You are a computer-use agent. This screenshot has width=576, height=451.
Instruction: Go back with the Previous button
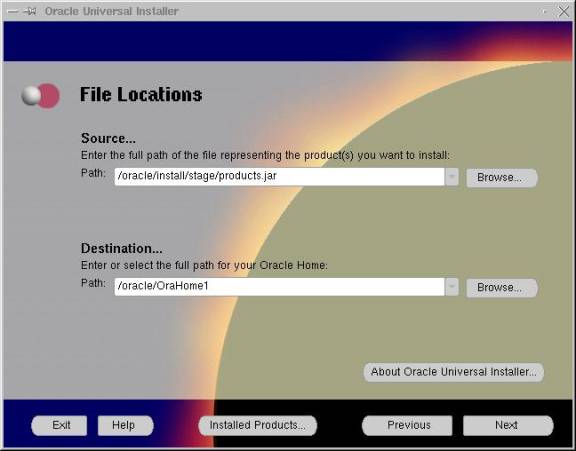click(407, 426)
